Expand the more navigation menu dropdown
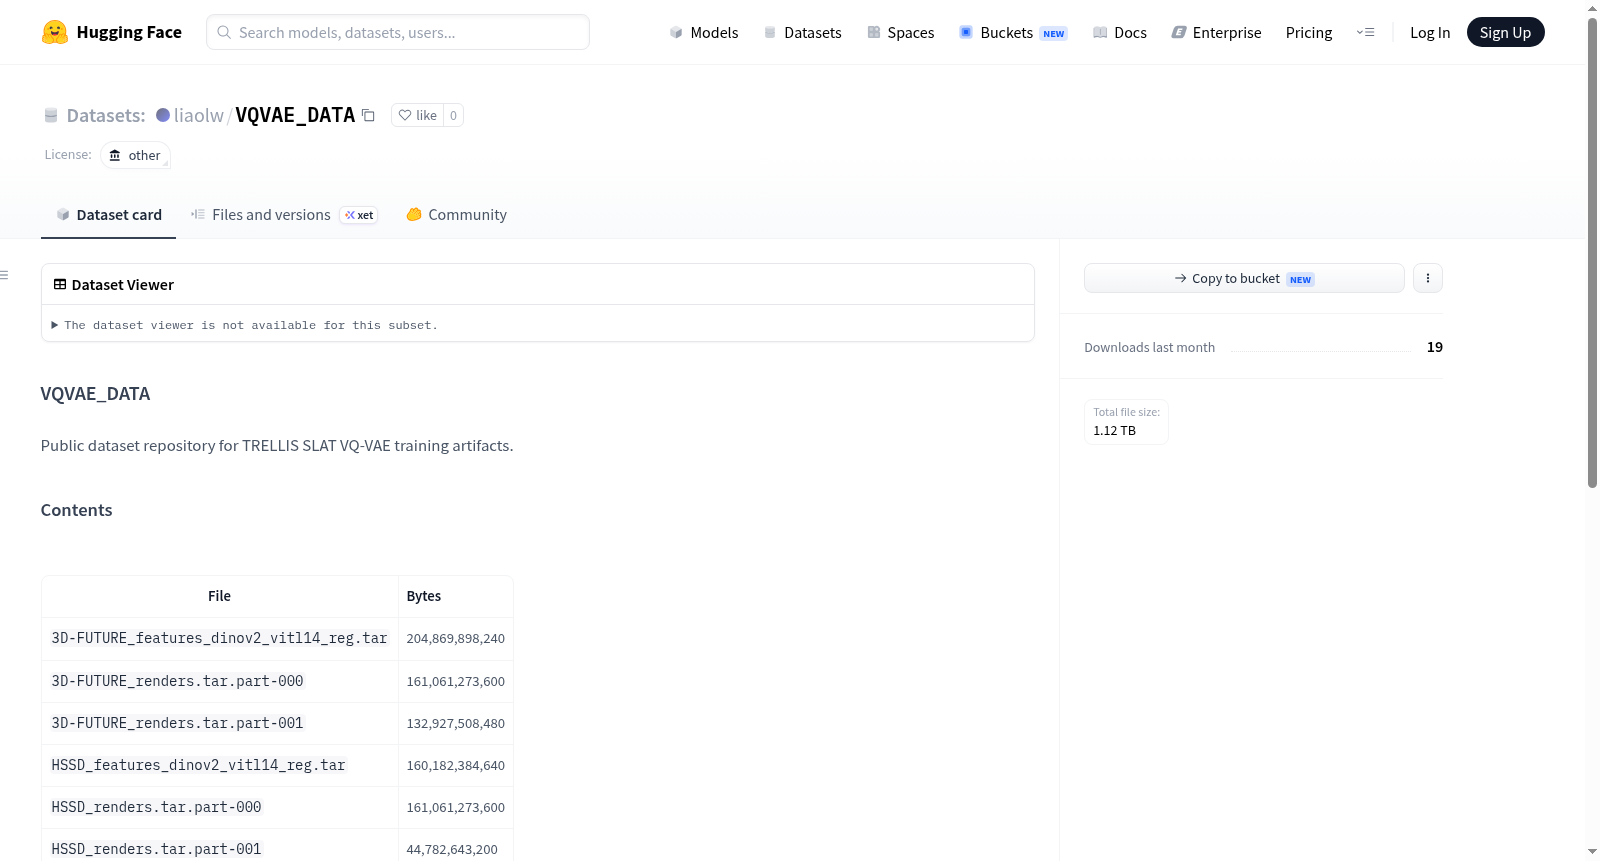 click(1365, 32)
